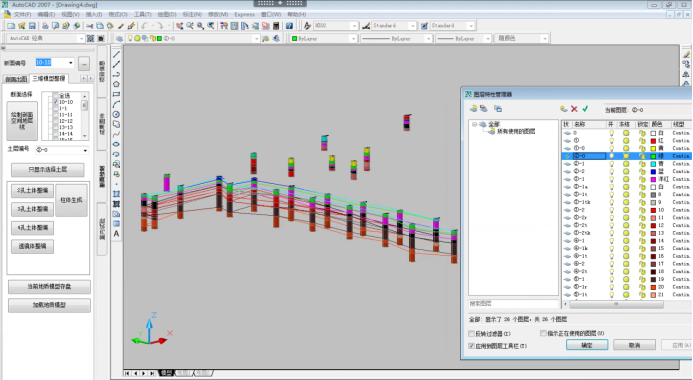Click the 柱体生成 button
Viewport: 693px width, 380px height.
click(x=71, y=200)
